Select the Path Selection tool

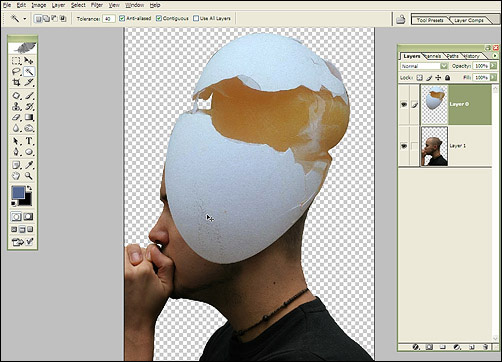click(x=16, y=141)
